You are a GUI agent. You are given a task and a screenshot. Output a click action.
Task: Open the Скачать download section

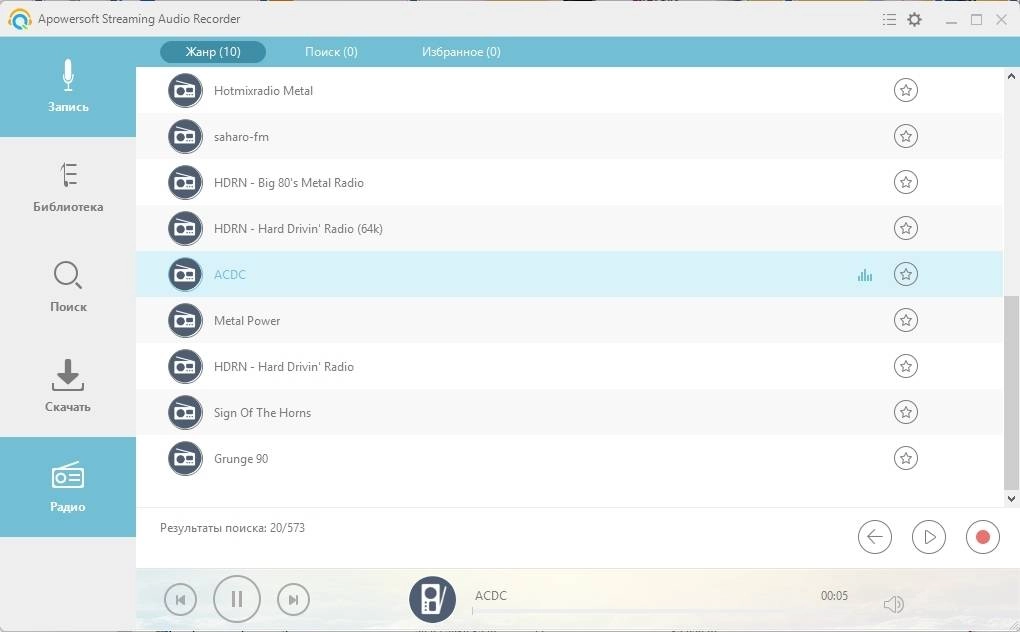[x=68, y=387]
